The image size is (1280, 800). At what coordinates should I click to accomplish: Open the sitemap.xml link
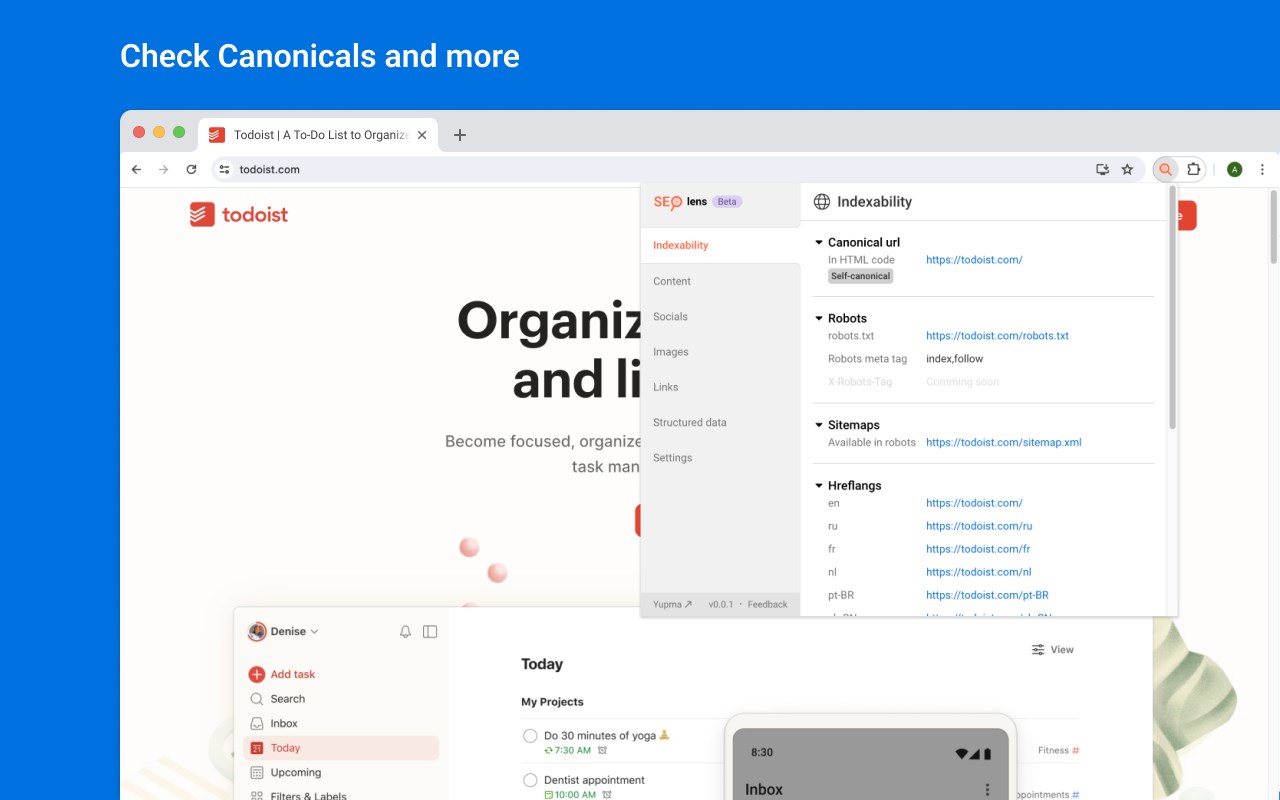click(x=1003, y=442)
